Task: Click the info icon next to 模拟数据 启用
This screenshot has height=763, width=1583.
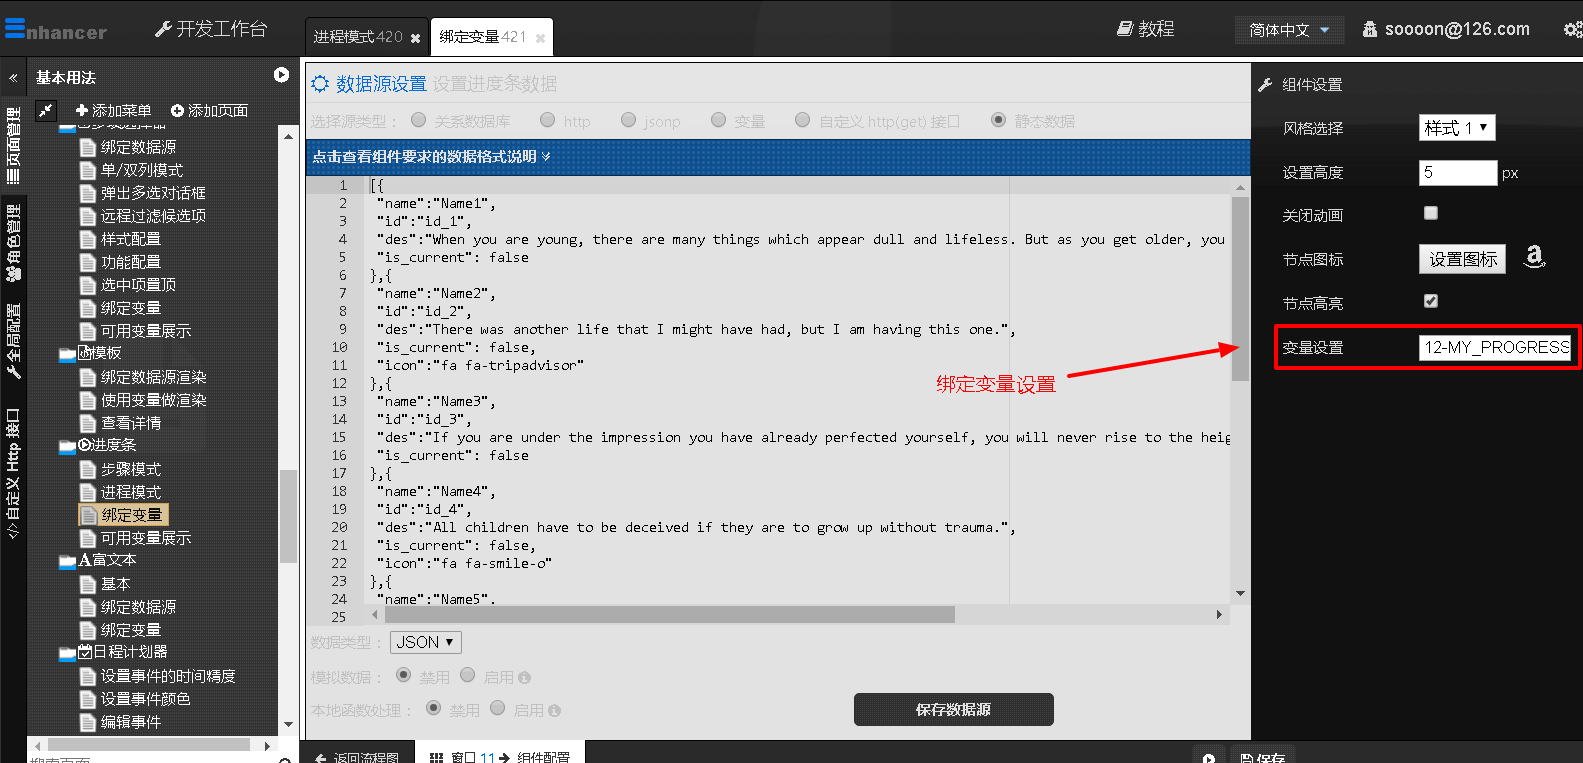Action: [x=524, y=678]
